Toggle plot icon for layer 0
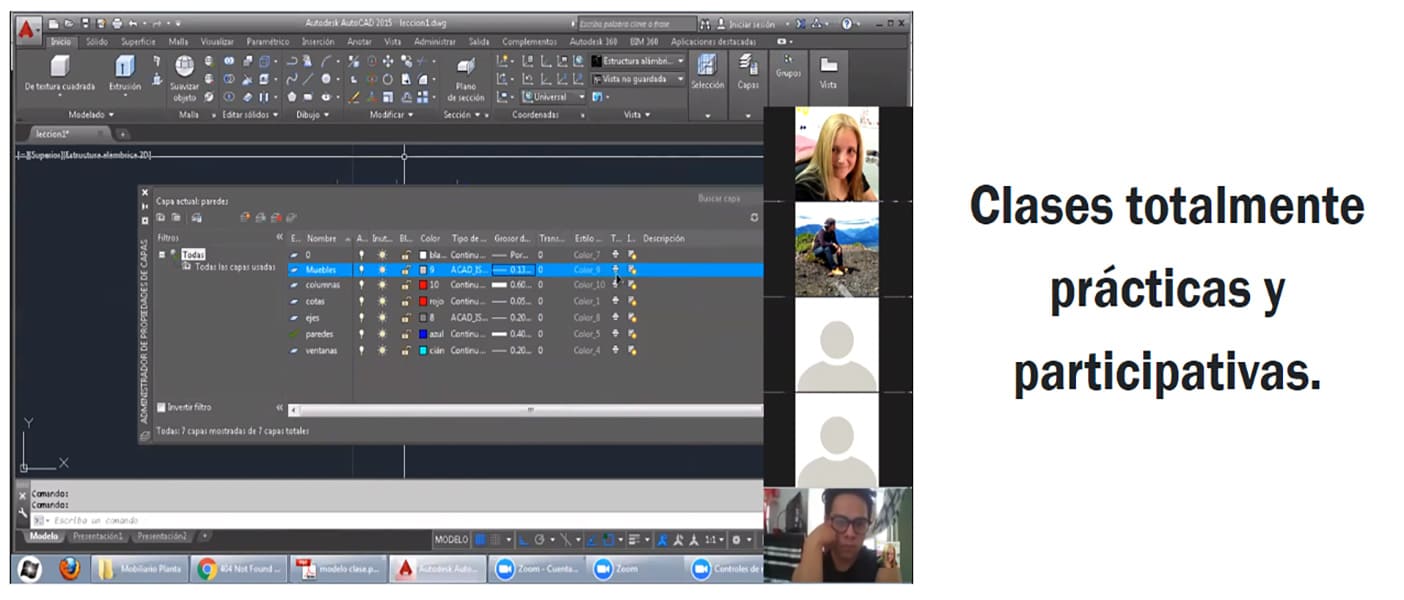 [615, 255]
